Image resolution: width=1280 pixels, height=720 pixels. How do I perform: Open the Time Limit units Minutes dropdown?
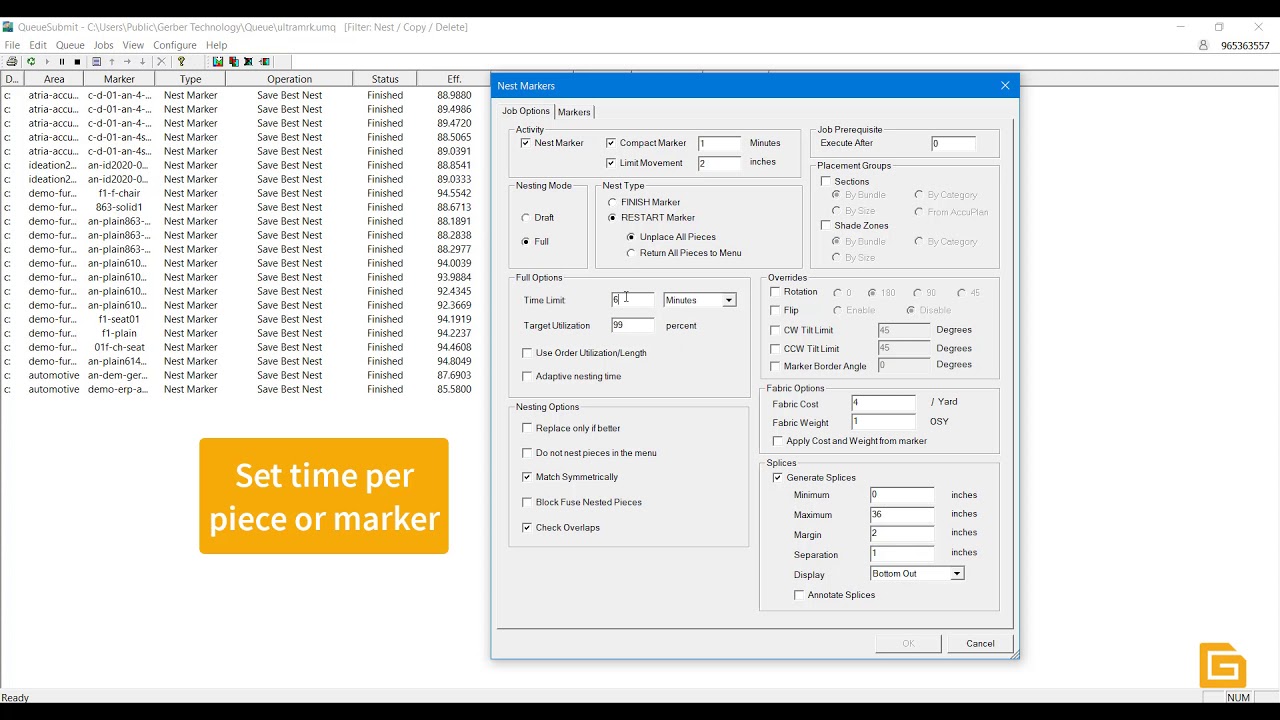click(x=729, y=300)
